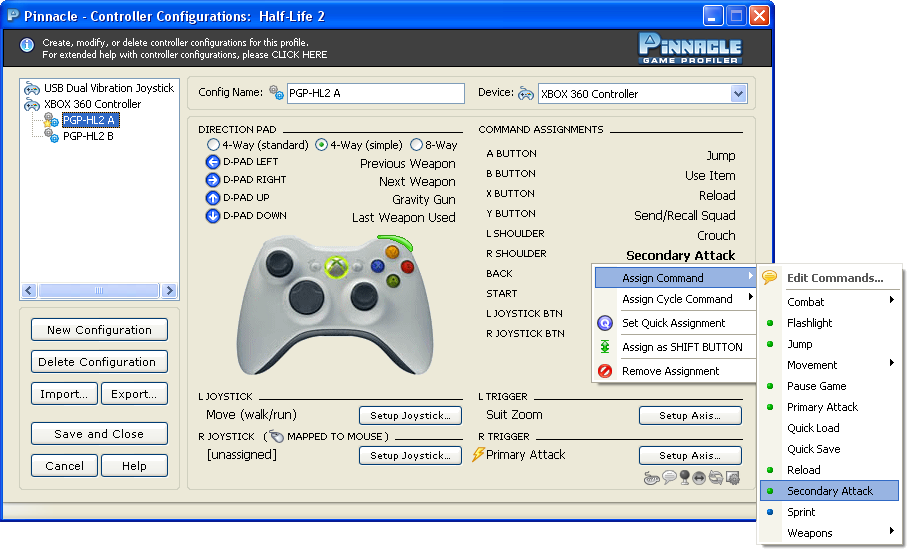
Task: Click the Save and Close button
Action: tap(99, 434)
